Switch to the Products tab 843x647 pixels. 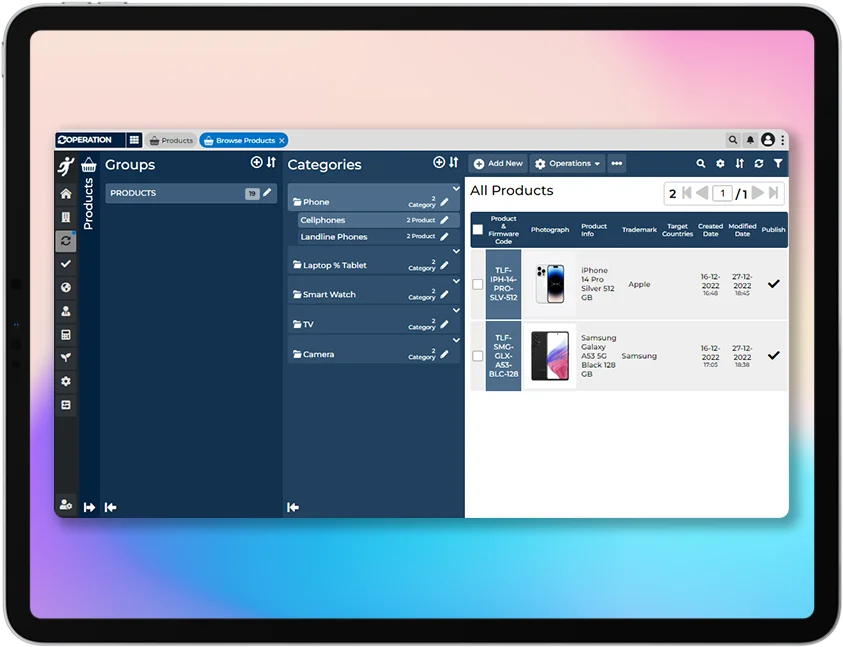pos(171,141)
